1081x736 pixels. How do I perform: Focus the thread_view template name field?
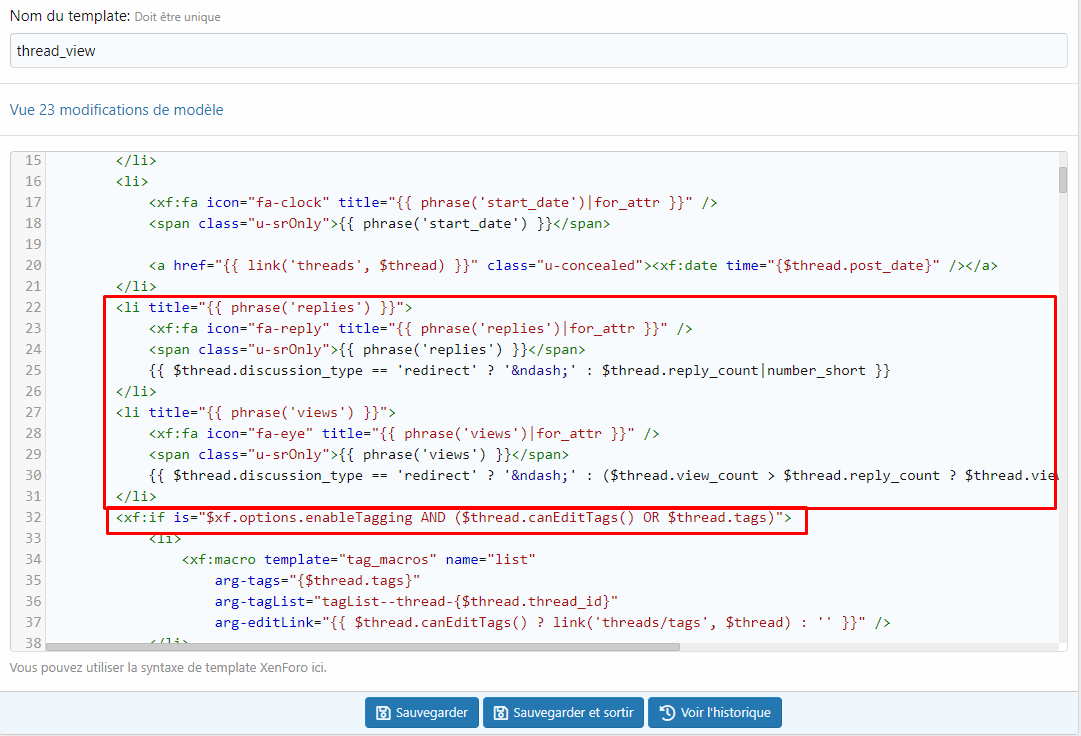(x=538, y=51)
